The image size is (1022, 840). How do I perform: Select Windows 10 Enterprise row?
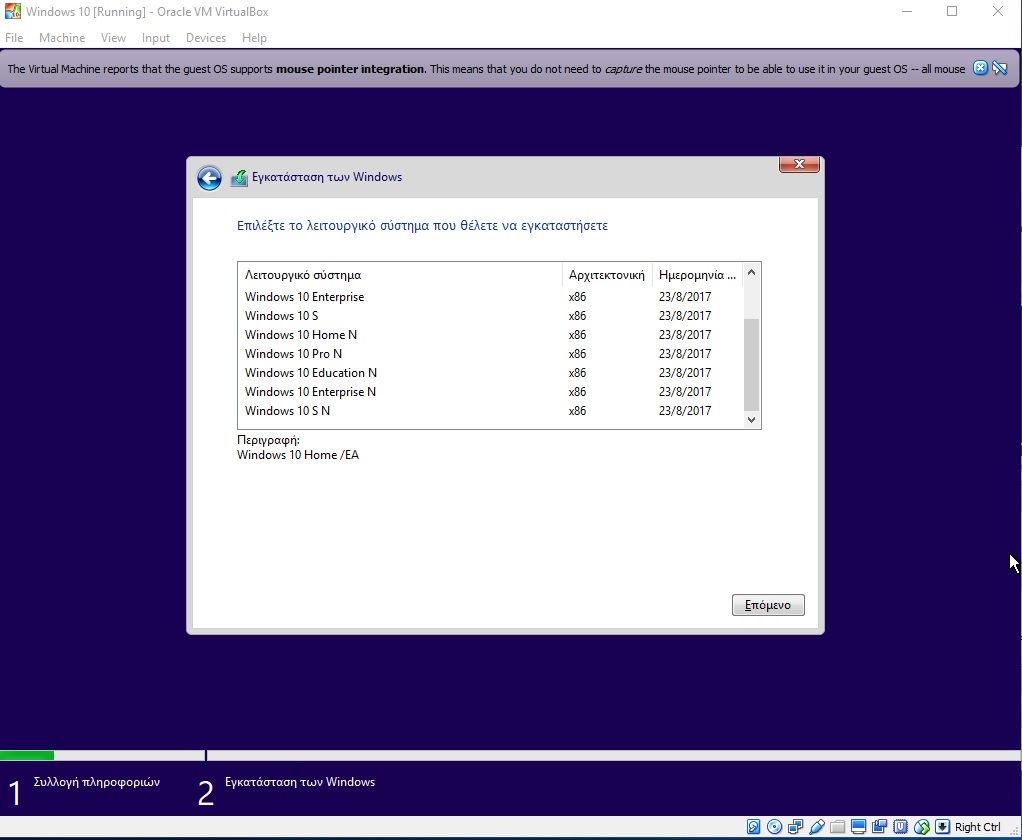[491, 297]
